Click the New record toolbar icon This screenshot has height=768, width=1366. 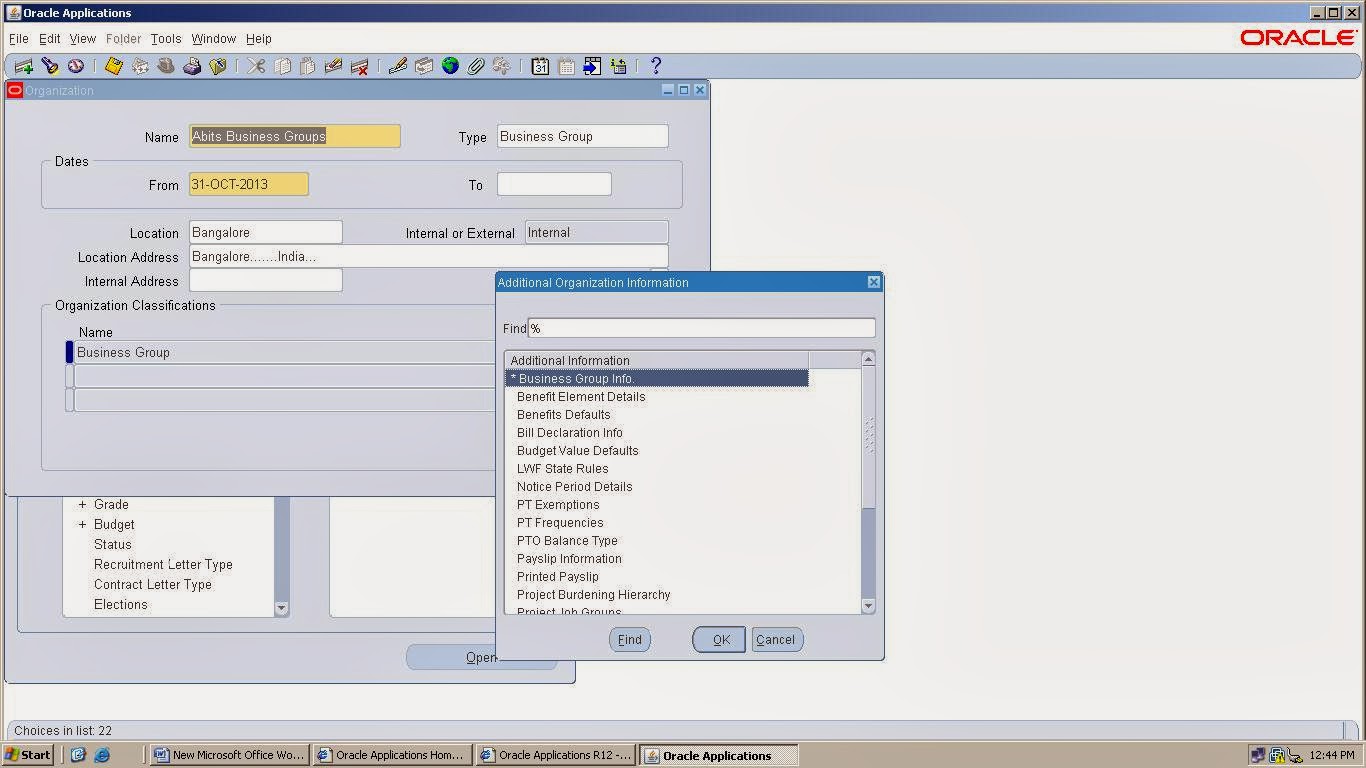[x=24, y=66]
